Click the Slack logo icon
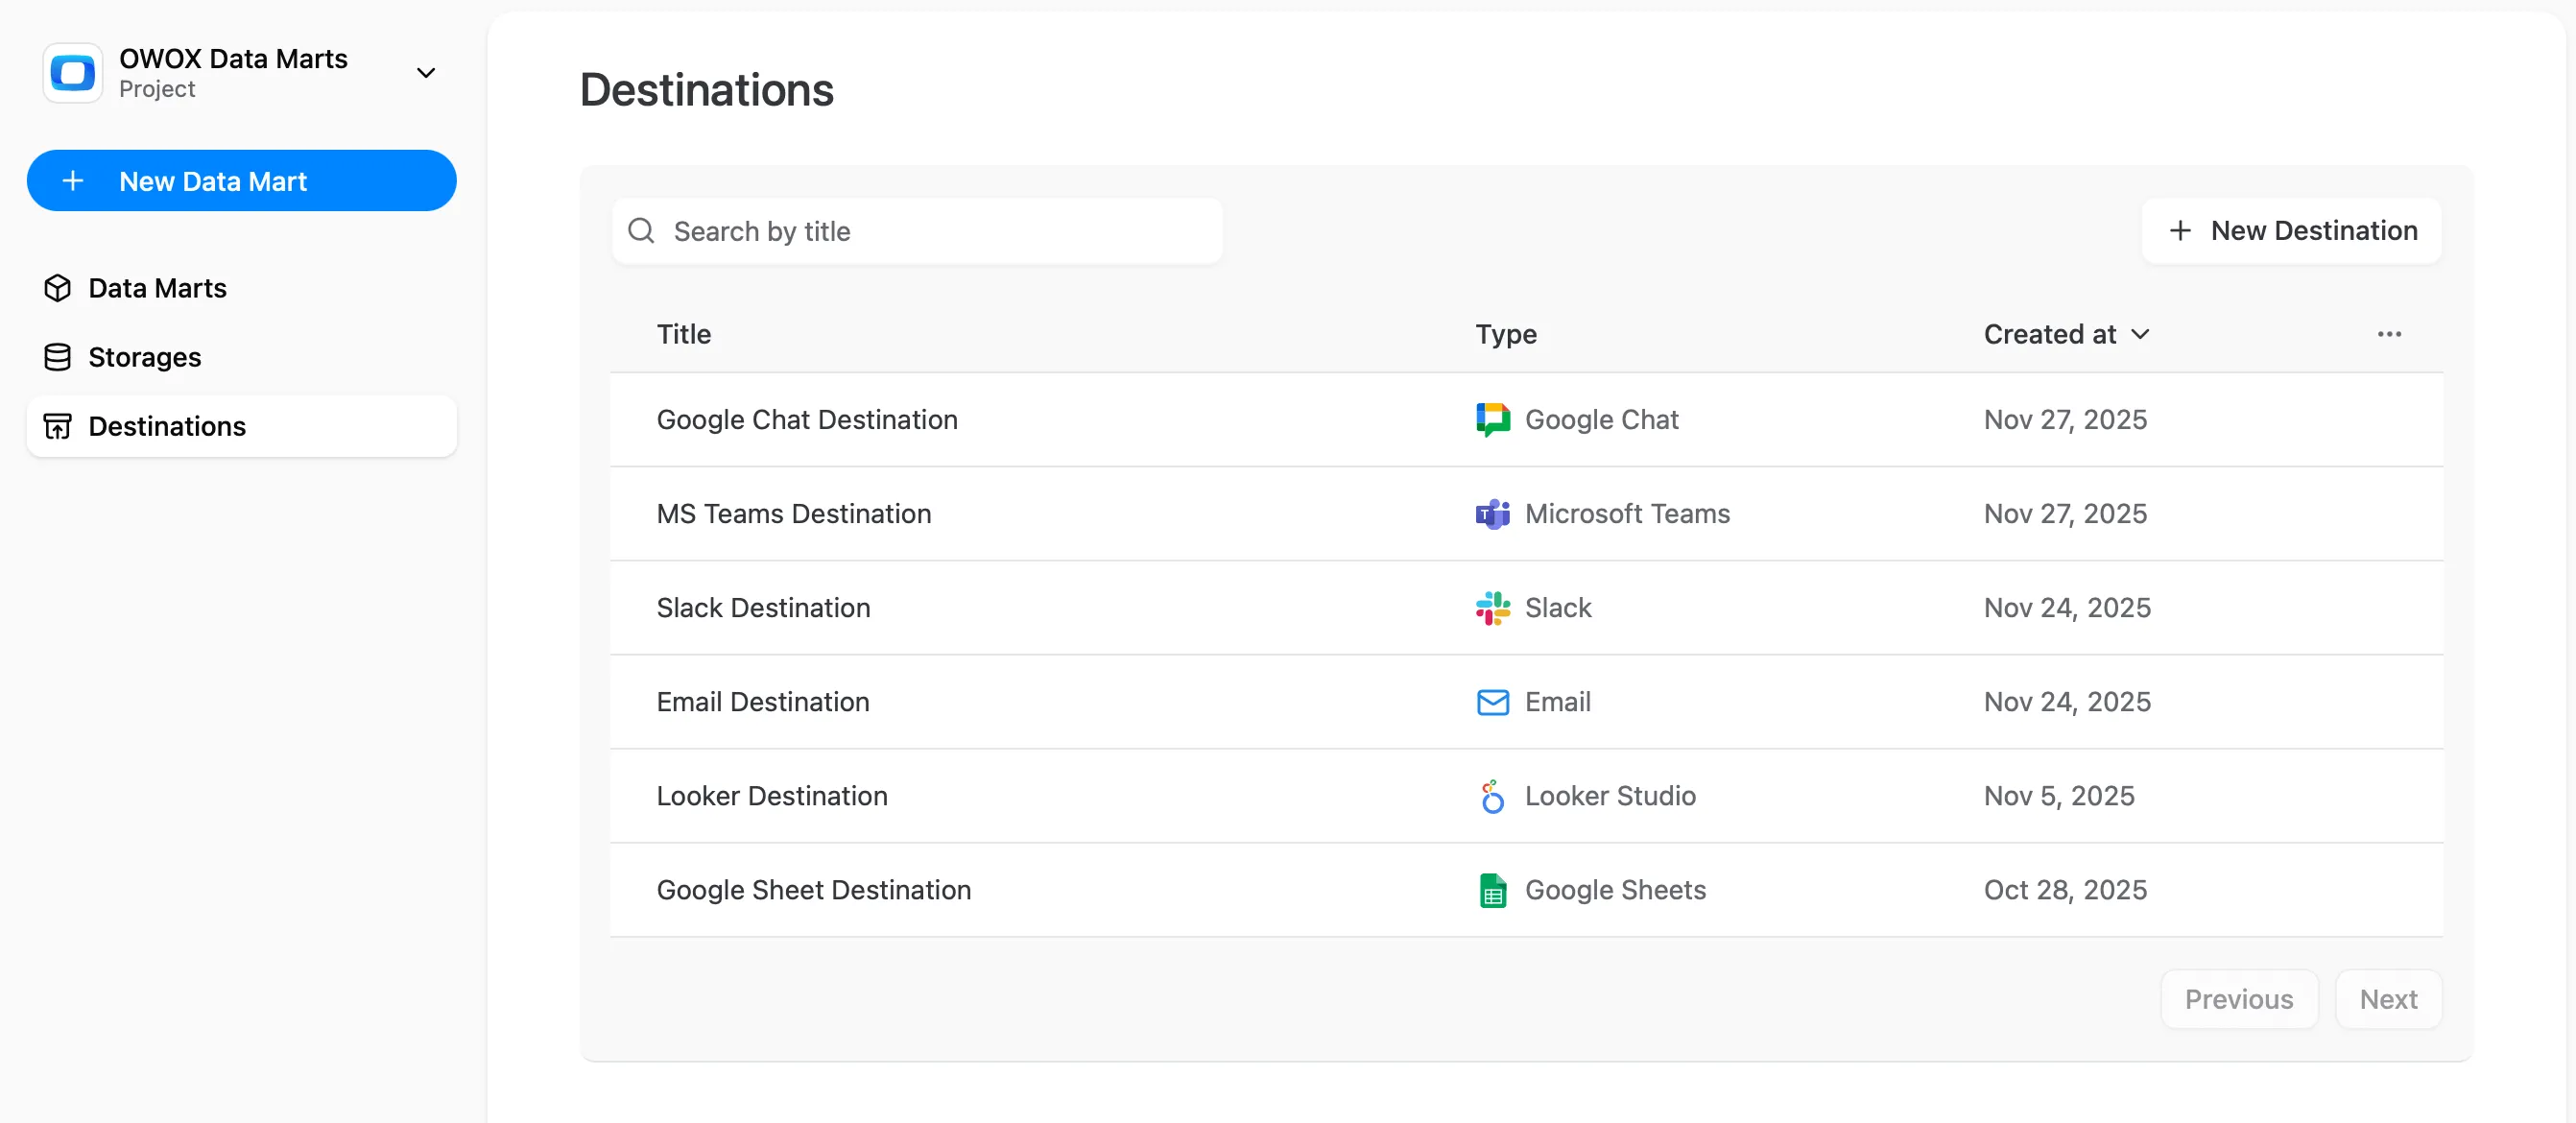2576x1123 pixels. click(1492, 608)
